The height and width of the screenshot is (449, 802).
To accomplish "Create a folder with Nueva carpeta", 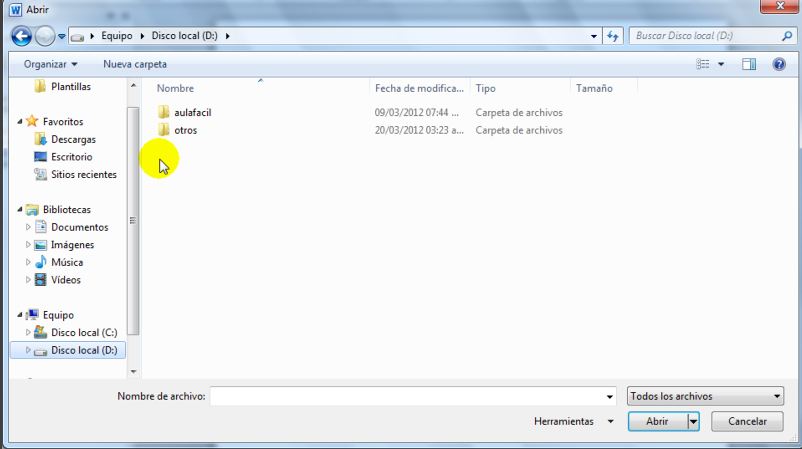I will pos(135,64).
